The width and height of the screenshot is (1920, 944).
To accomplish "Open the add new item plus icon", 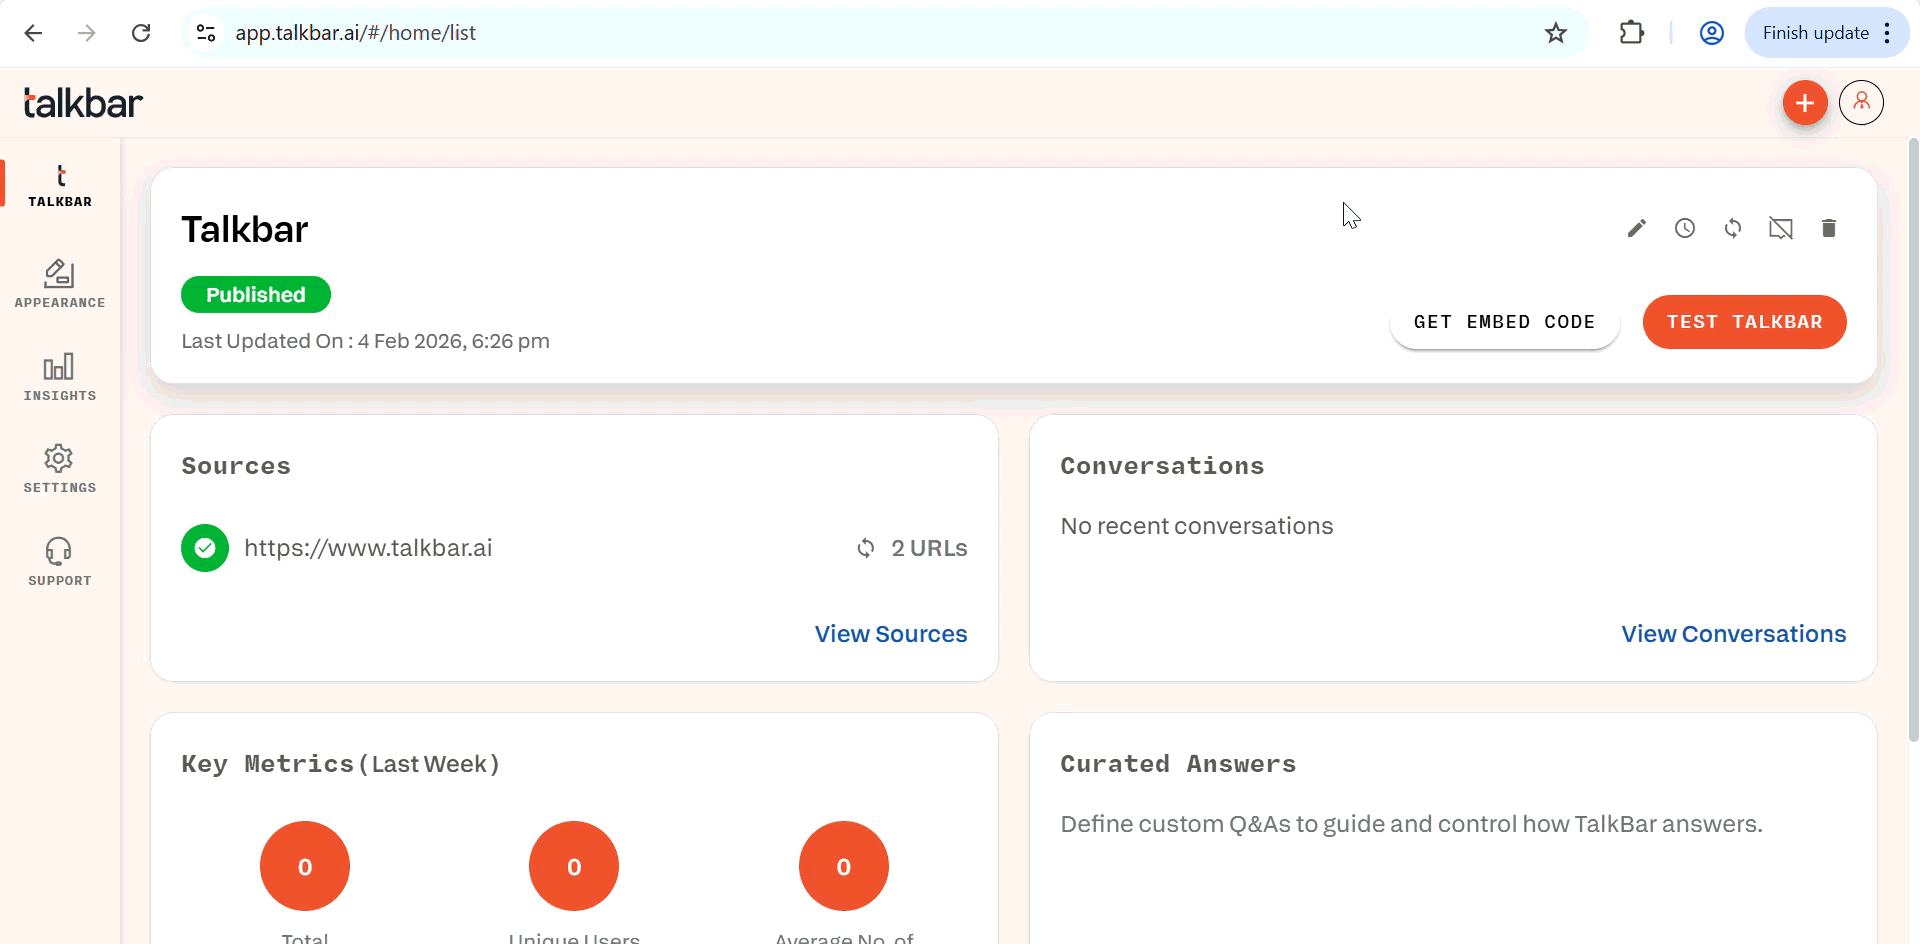I will (x=1804, y=102).
